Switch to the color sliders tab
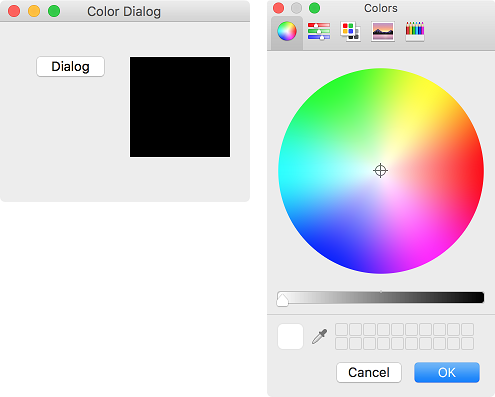Image resolution: width=495 pixels, height=397 pixels. pyautogui.click(x=319, y=31)
